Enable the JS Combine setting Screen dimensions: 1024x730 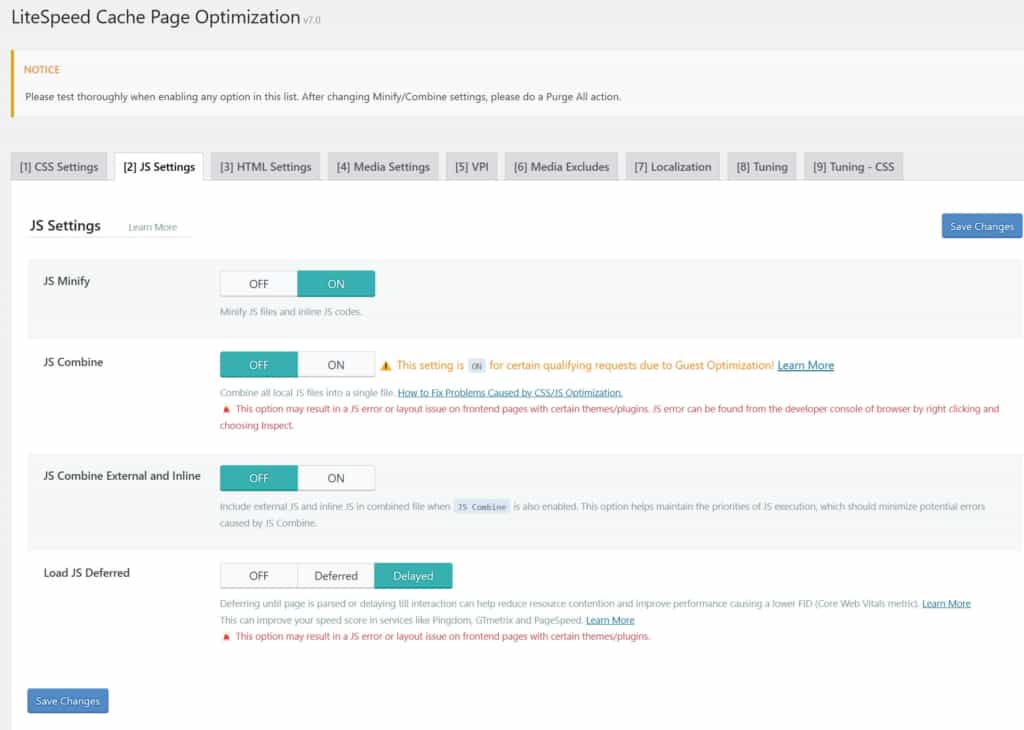click(x=336, y=364)
